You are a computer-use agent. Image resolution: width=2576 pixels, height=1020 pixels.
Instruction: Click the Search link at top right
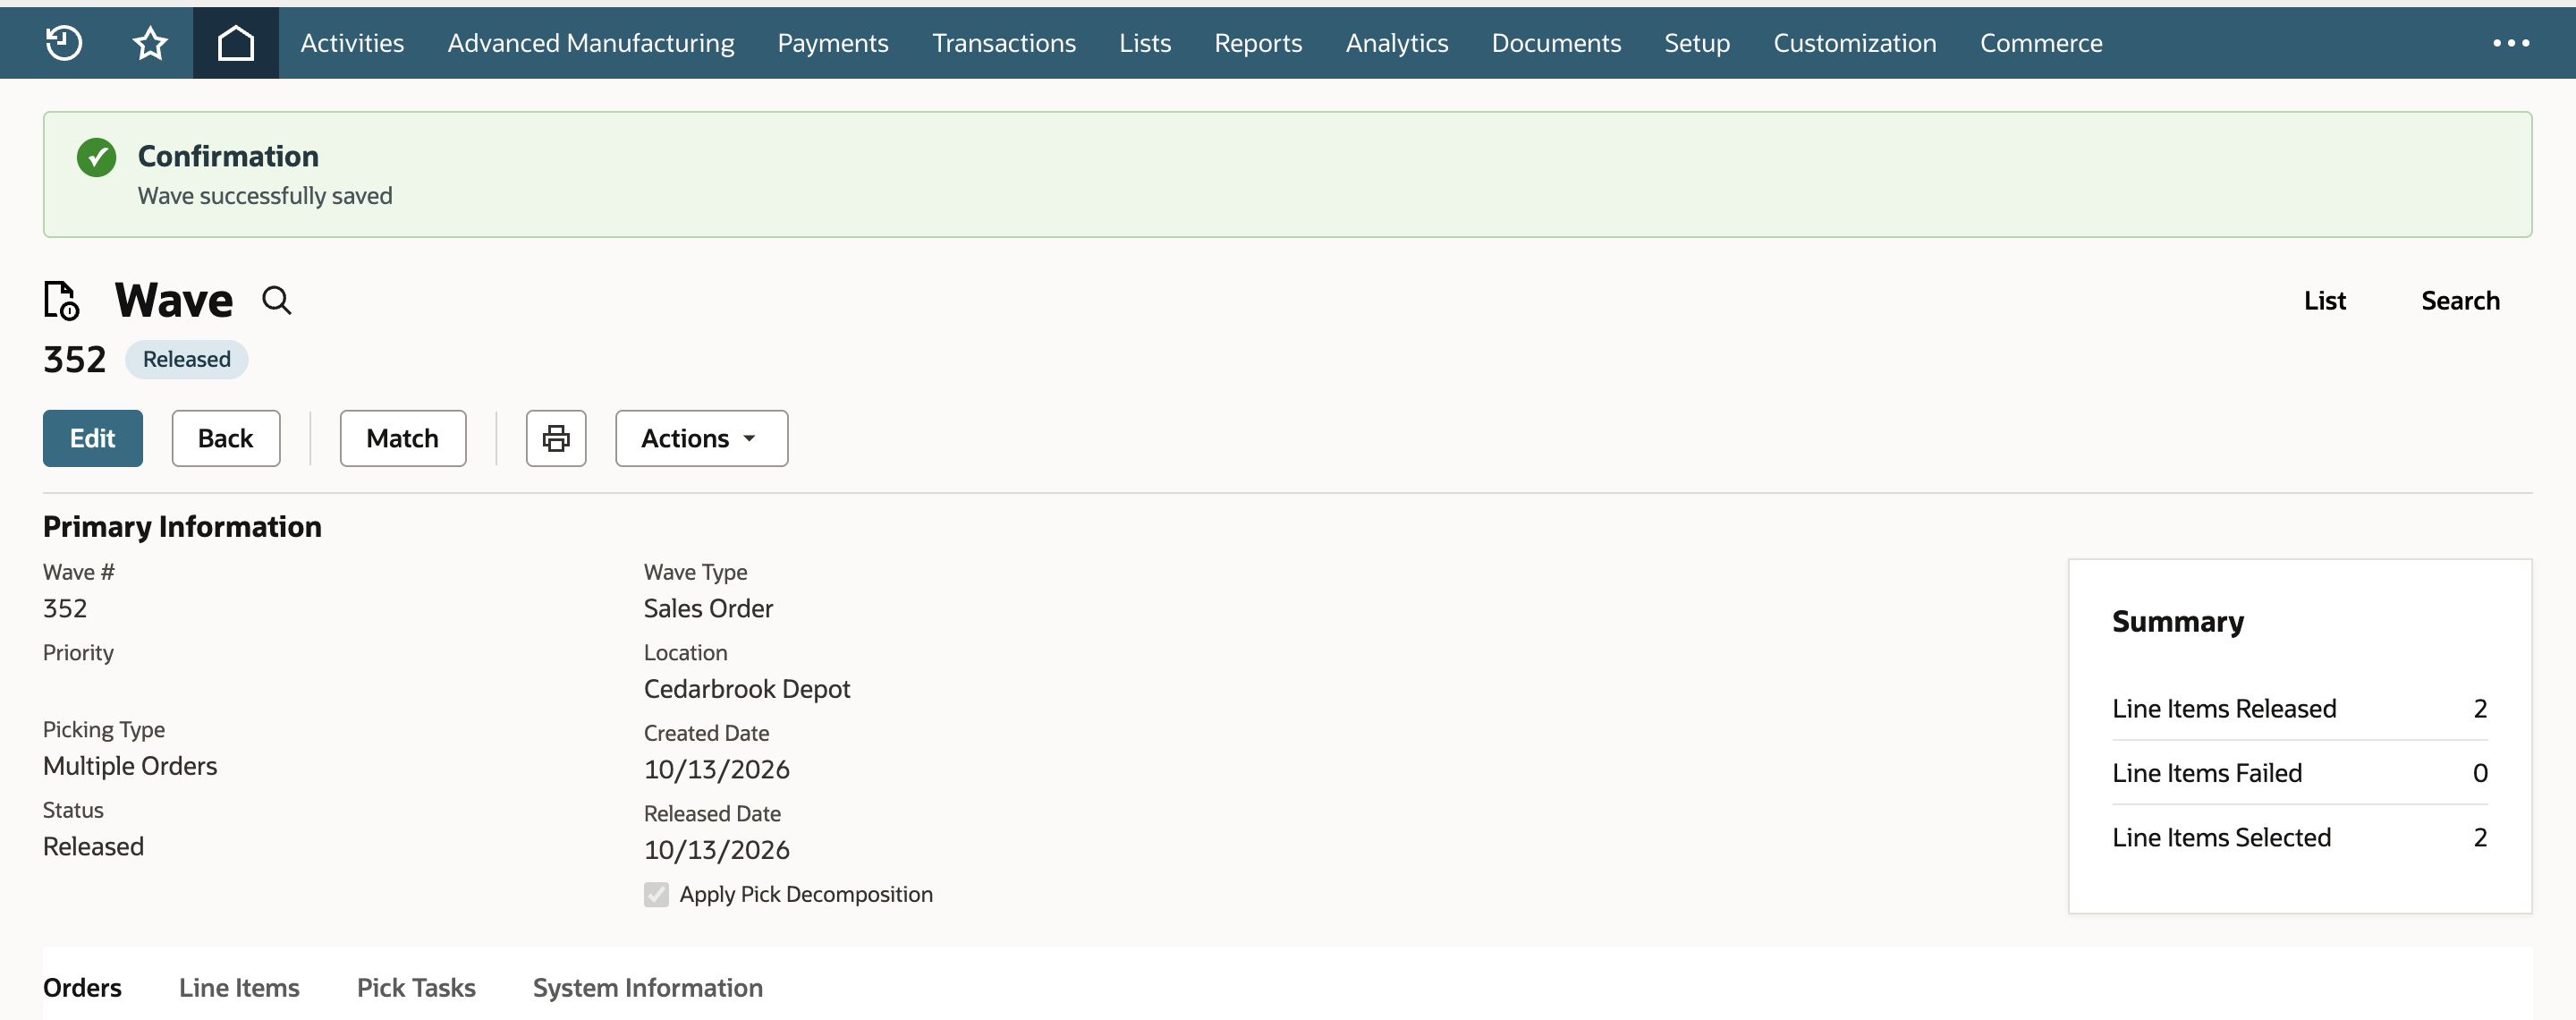pyautogui.click(x=2460, y=300)
